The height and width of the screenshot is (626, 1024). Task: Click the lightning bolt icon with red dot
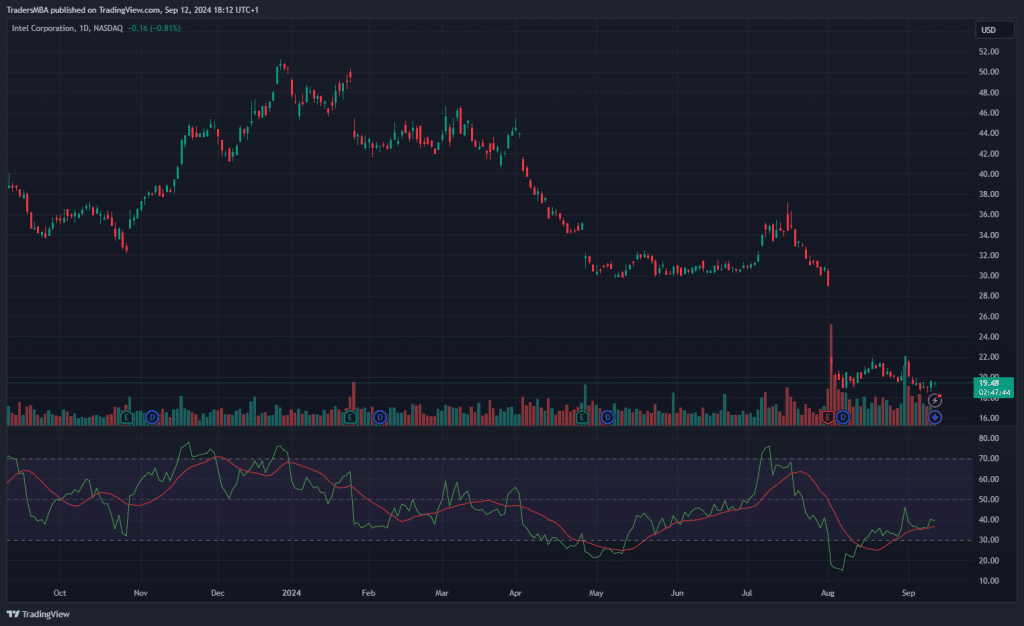click(935, 400)
